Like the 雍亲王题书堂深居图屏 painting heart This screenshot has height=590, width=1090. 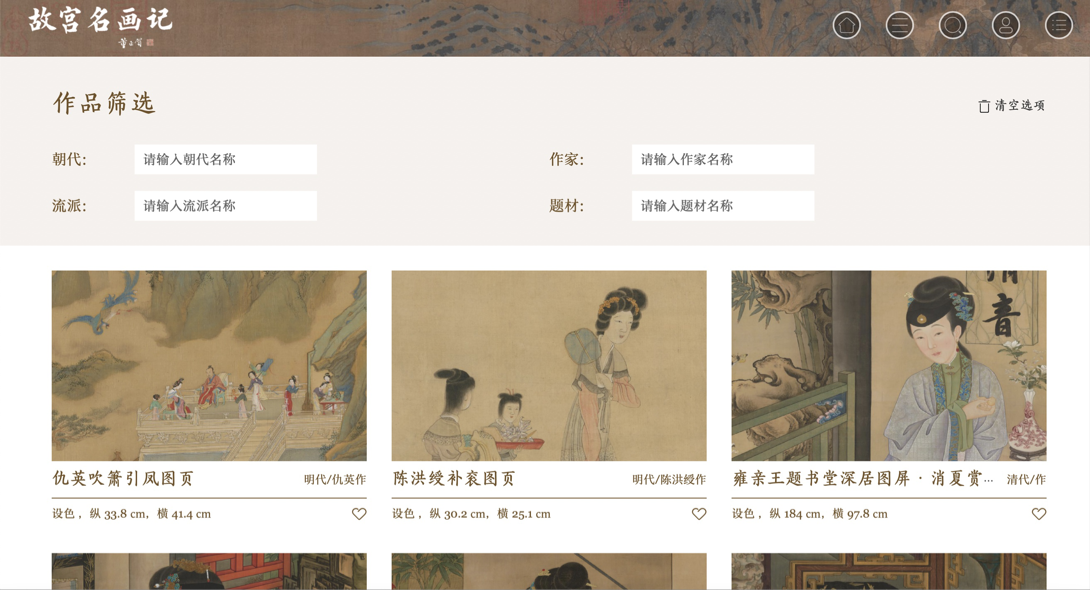(1039, 514)
